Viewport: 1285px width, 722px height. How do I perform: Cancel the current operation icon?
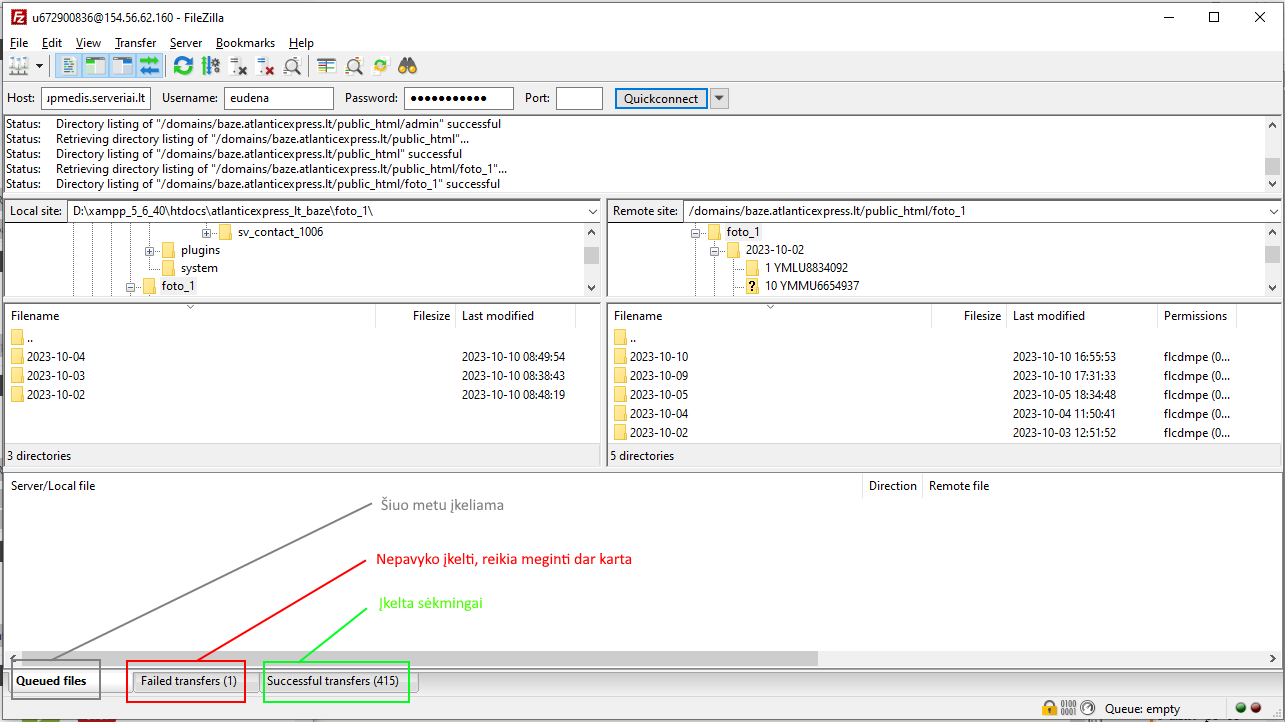(238, 66)
